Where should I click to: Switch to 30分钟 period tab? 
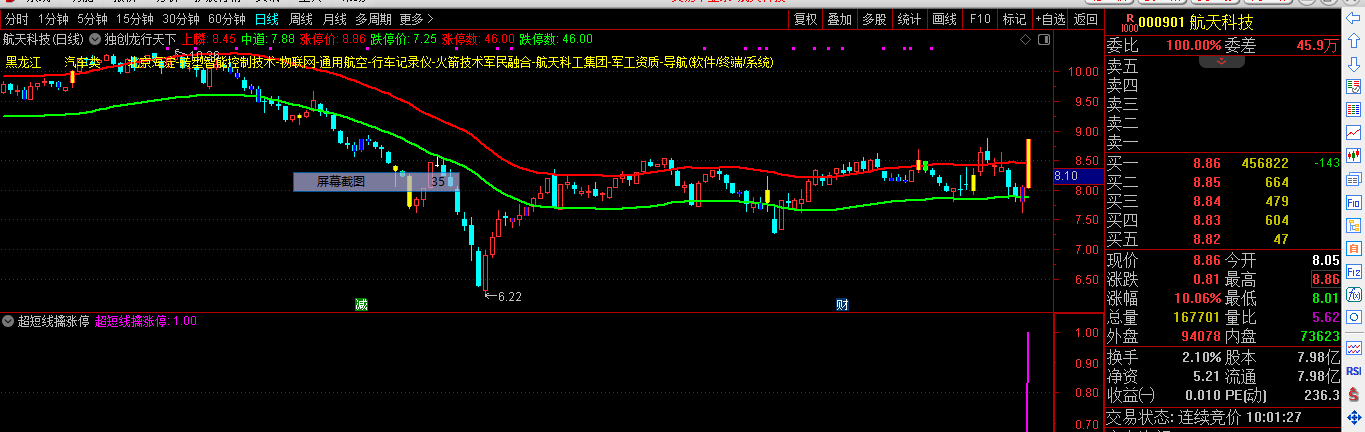181,19
